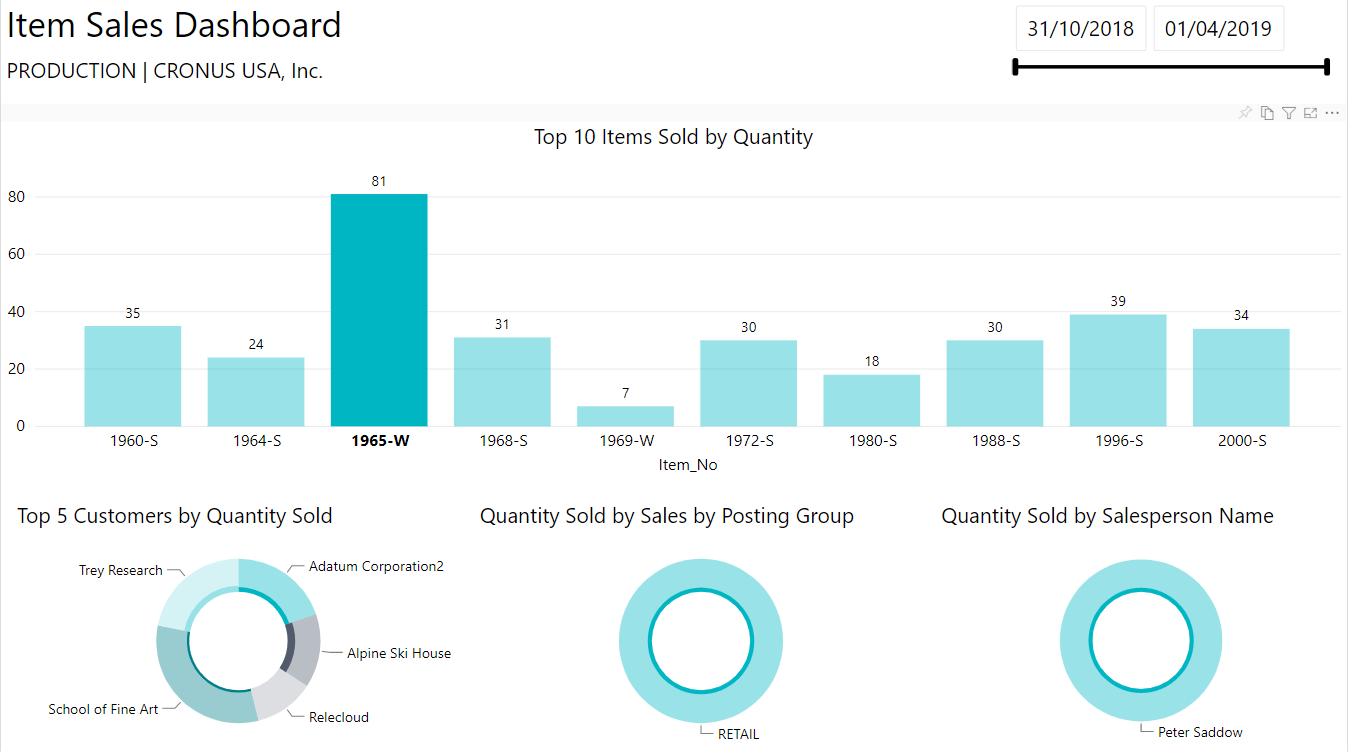This screenshot has width=1348, height=752.
Task: Select the 1964-S bar
Action: [256, 392]
